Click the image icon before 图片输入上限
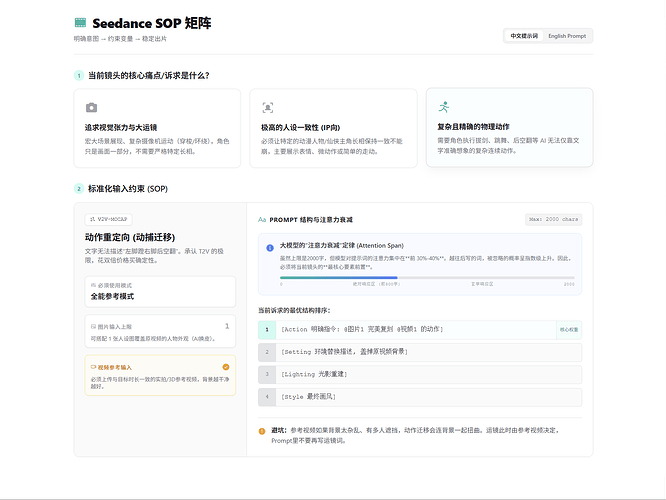 point(93,327)
